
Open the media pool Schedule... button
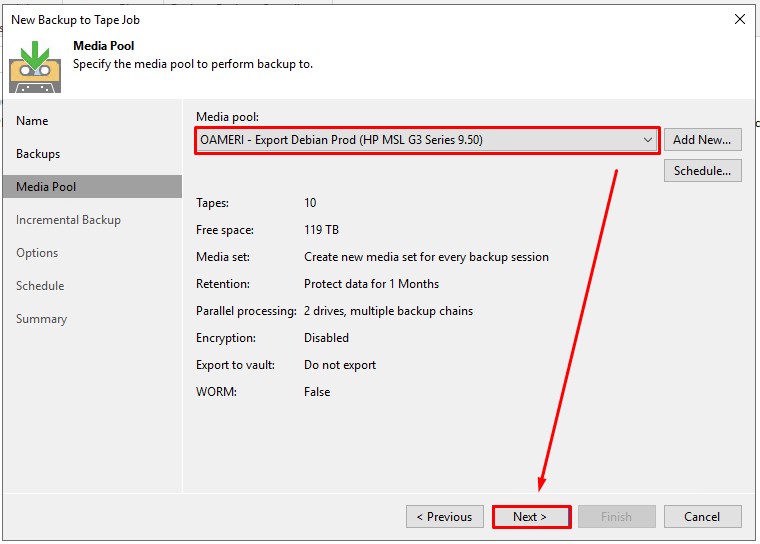[702, 171]
